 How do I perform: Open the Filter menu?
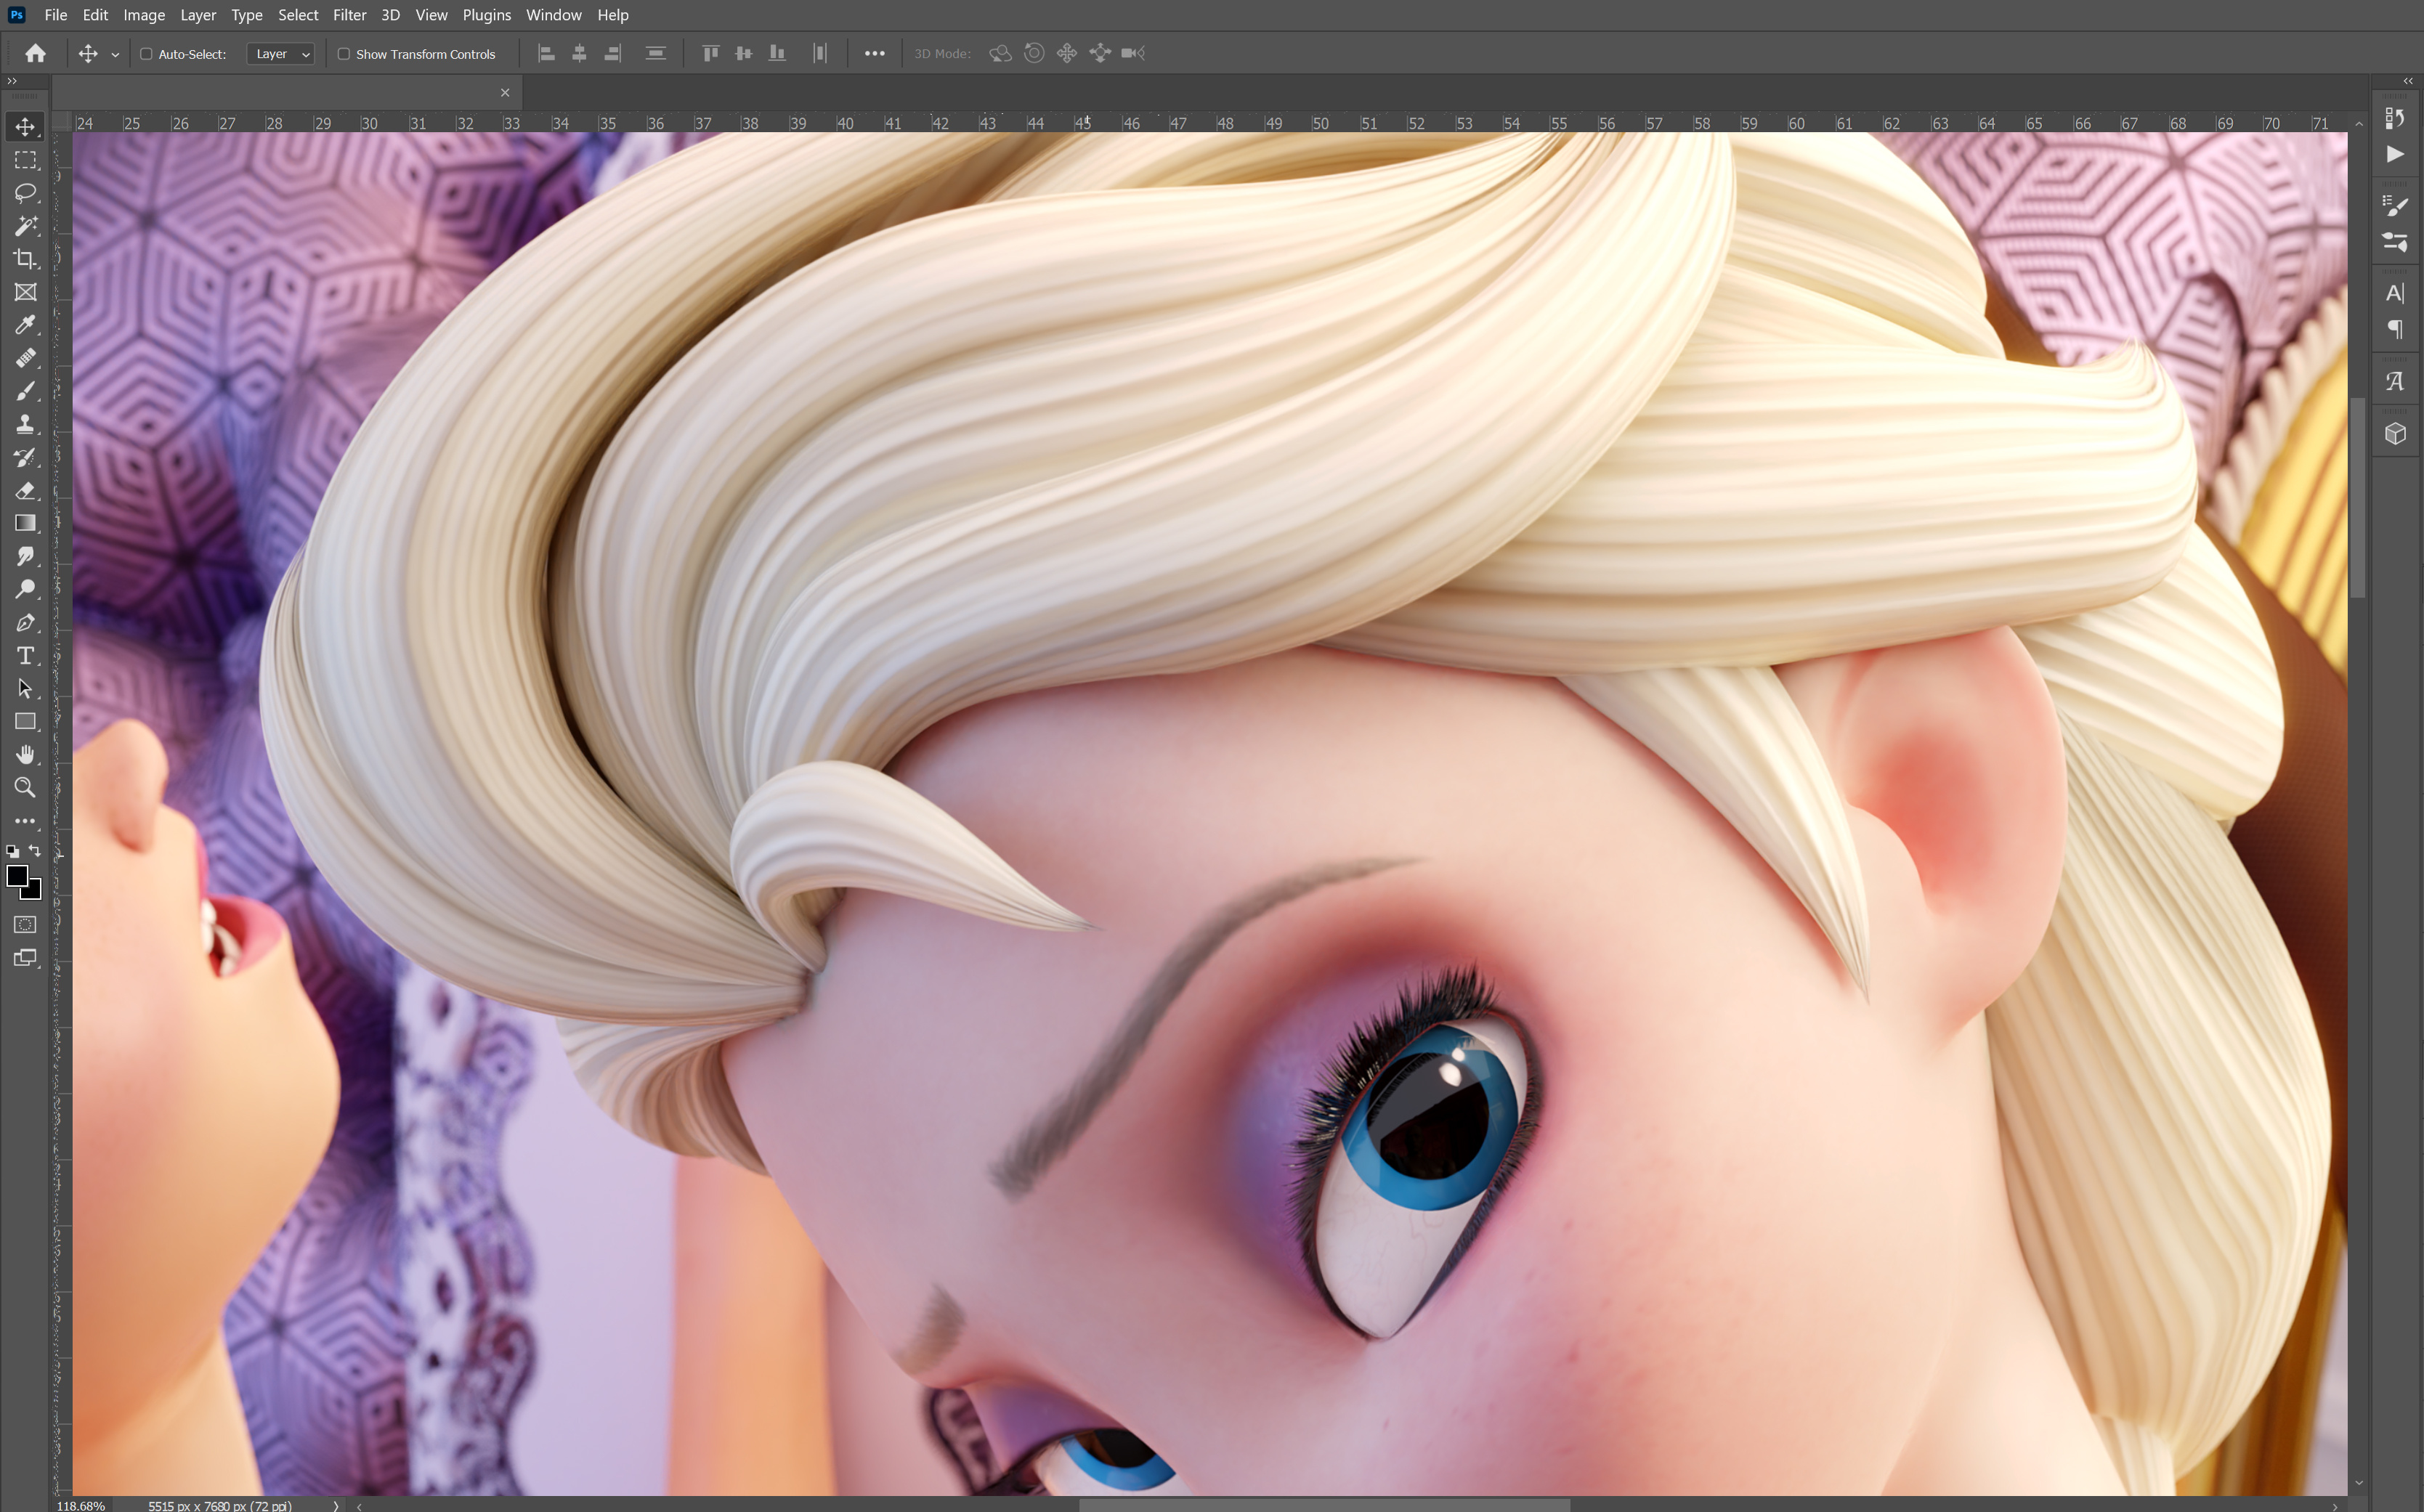coord(349,15)
